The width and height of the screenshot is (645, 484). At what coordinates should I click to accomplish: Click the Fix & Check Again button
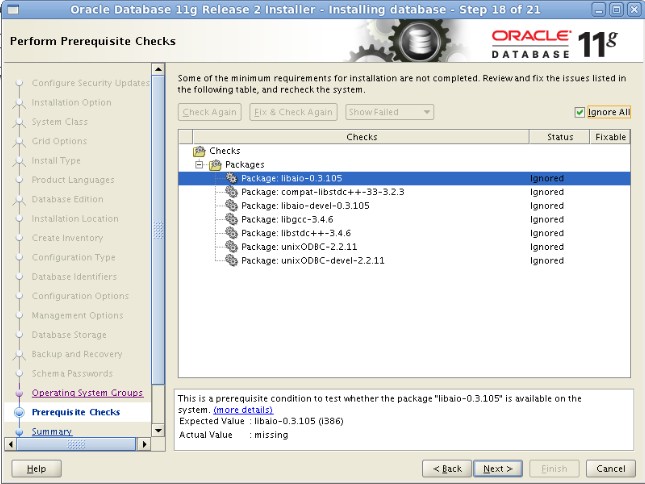(293, 112)
